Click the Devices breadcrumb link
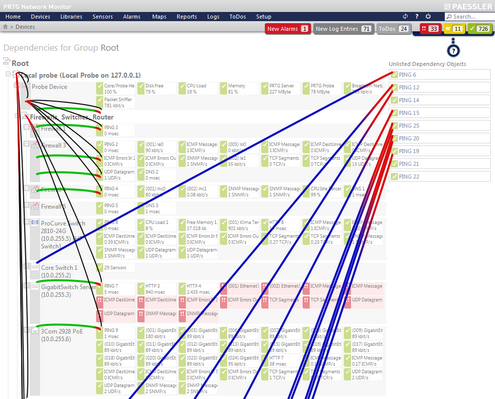The height and width of the screenshot is (399, 495). pyautogui.click(x=25, y=27)
